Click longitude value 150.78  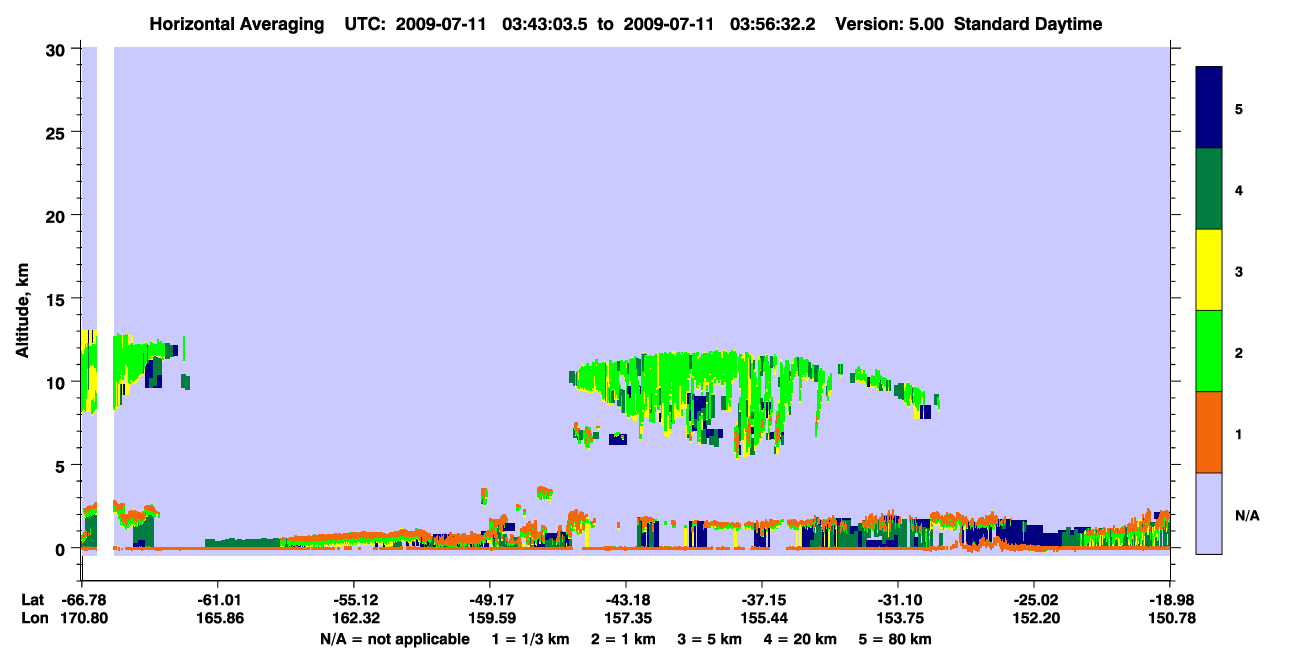[1170, 618]
